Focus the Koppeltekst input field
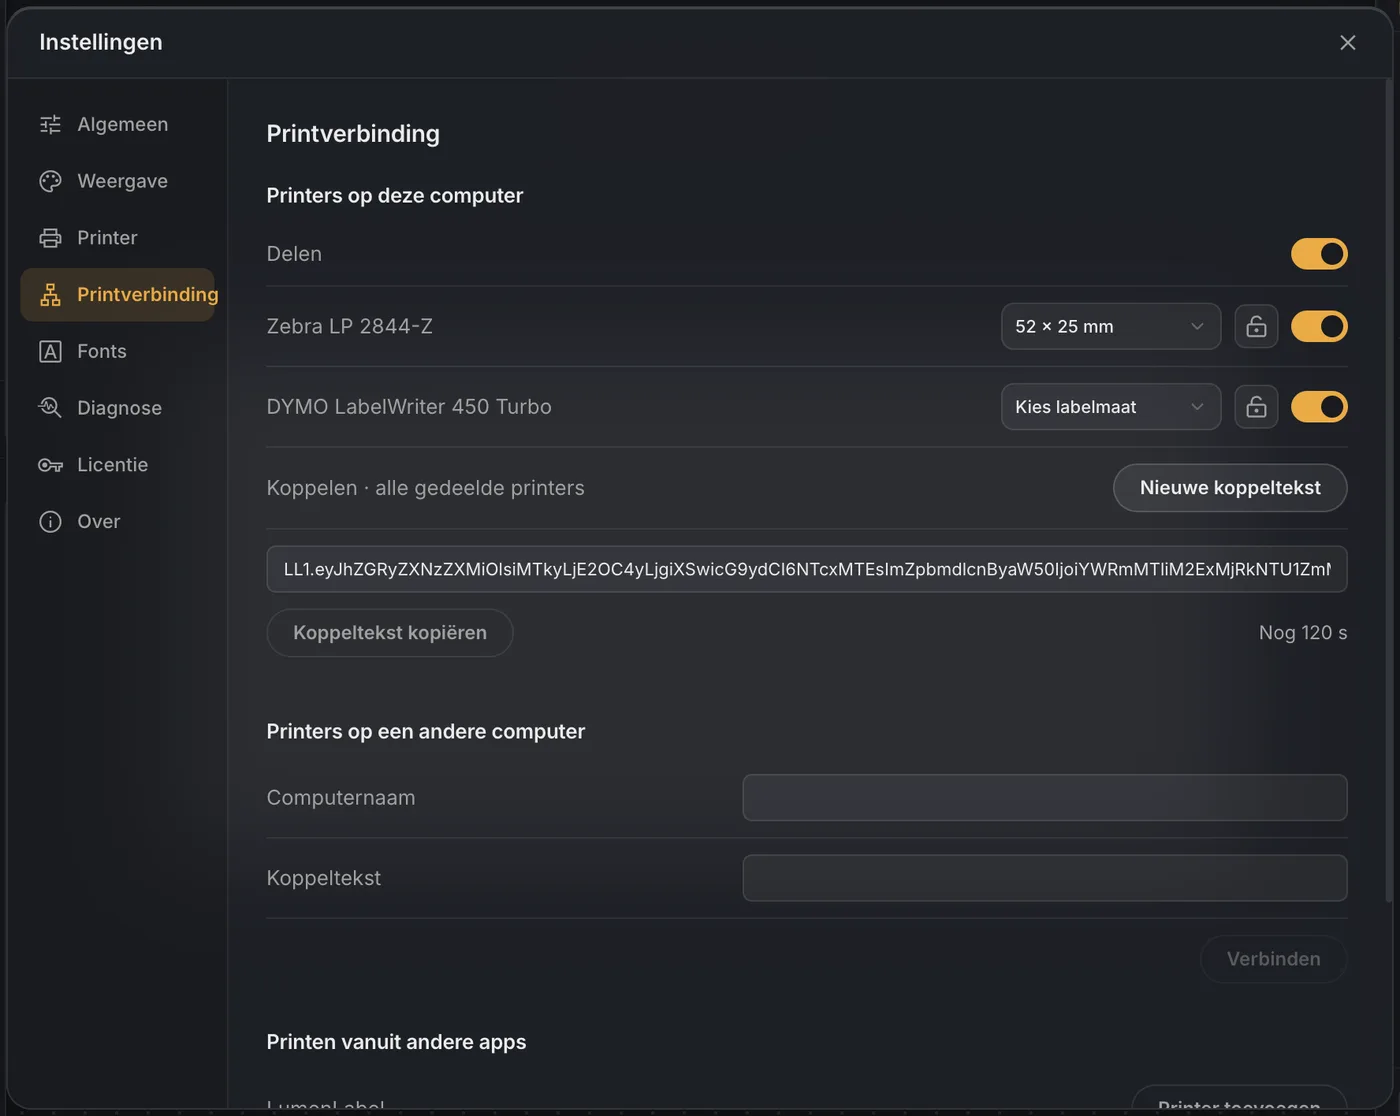Viewport: 1400px width, 1116px height. [x=1045, y=878]
